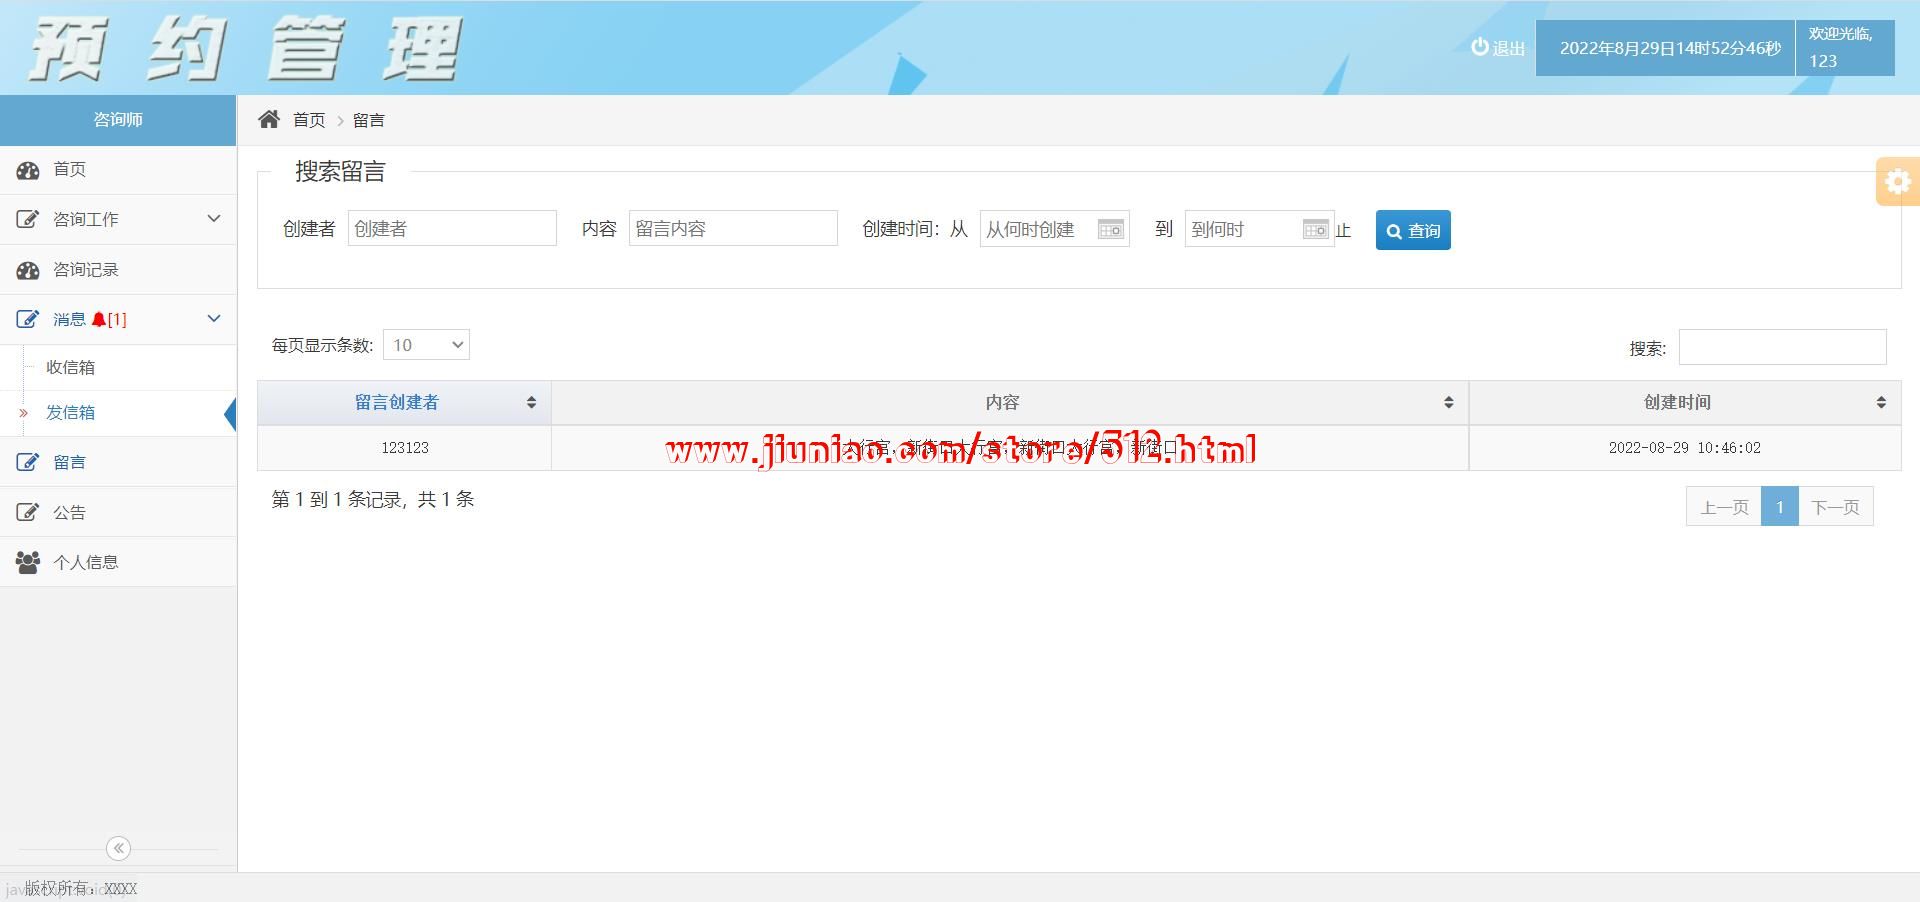
Task: Open the 每页显示条数 dropdown
Action: [426, 345]
